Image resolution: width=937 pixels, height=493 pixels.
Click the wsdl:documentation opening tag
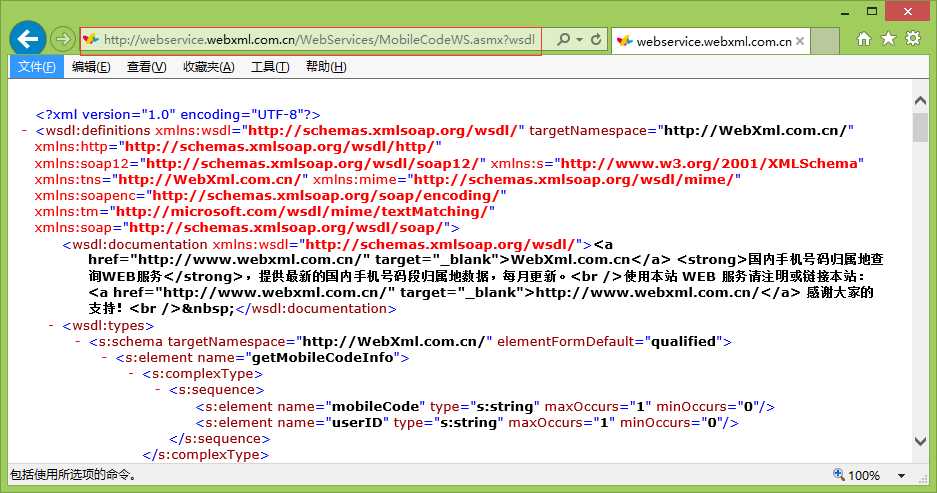327,244
